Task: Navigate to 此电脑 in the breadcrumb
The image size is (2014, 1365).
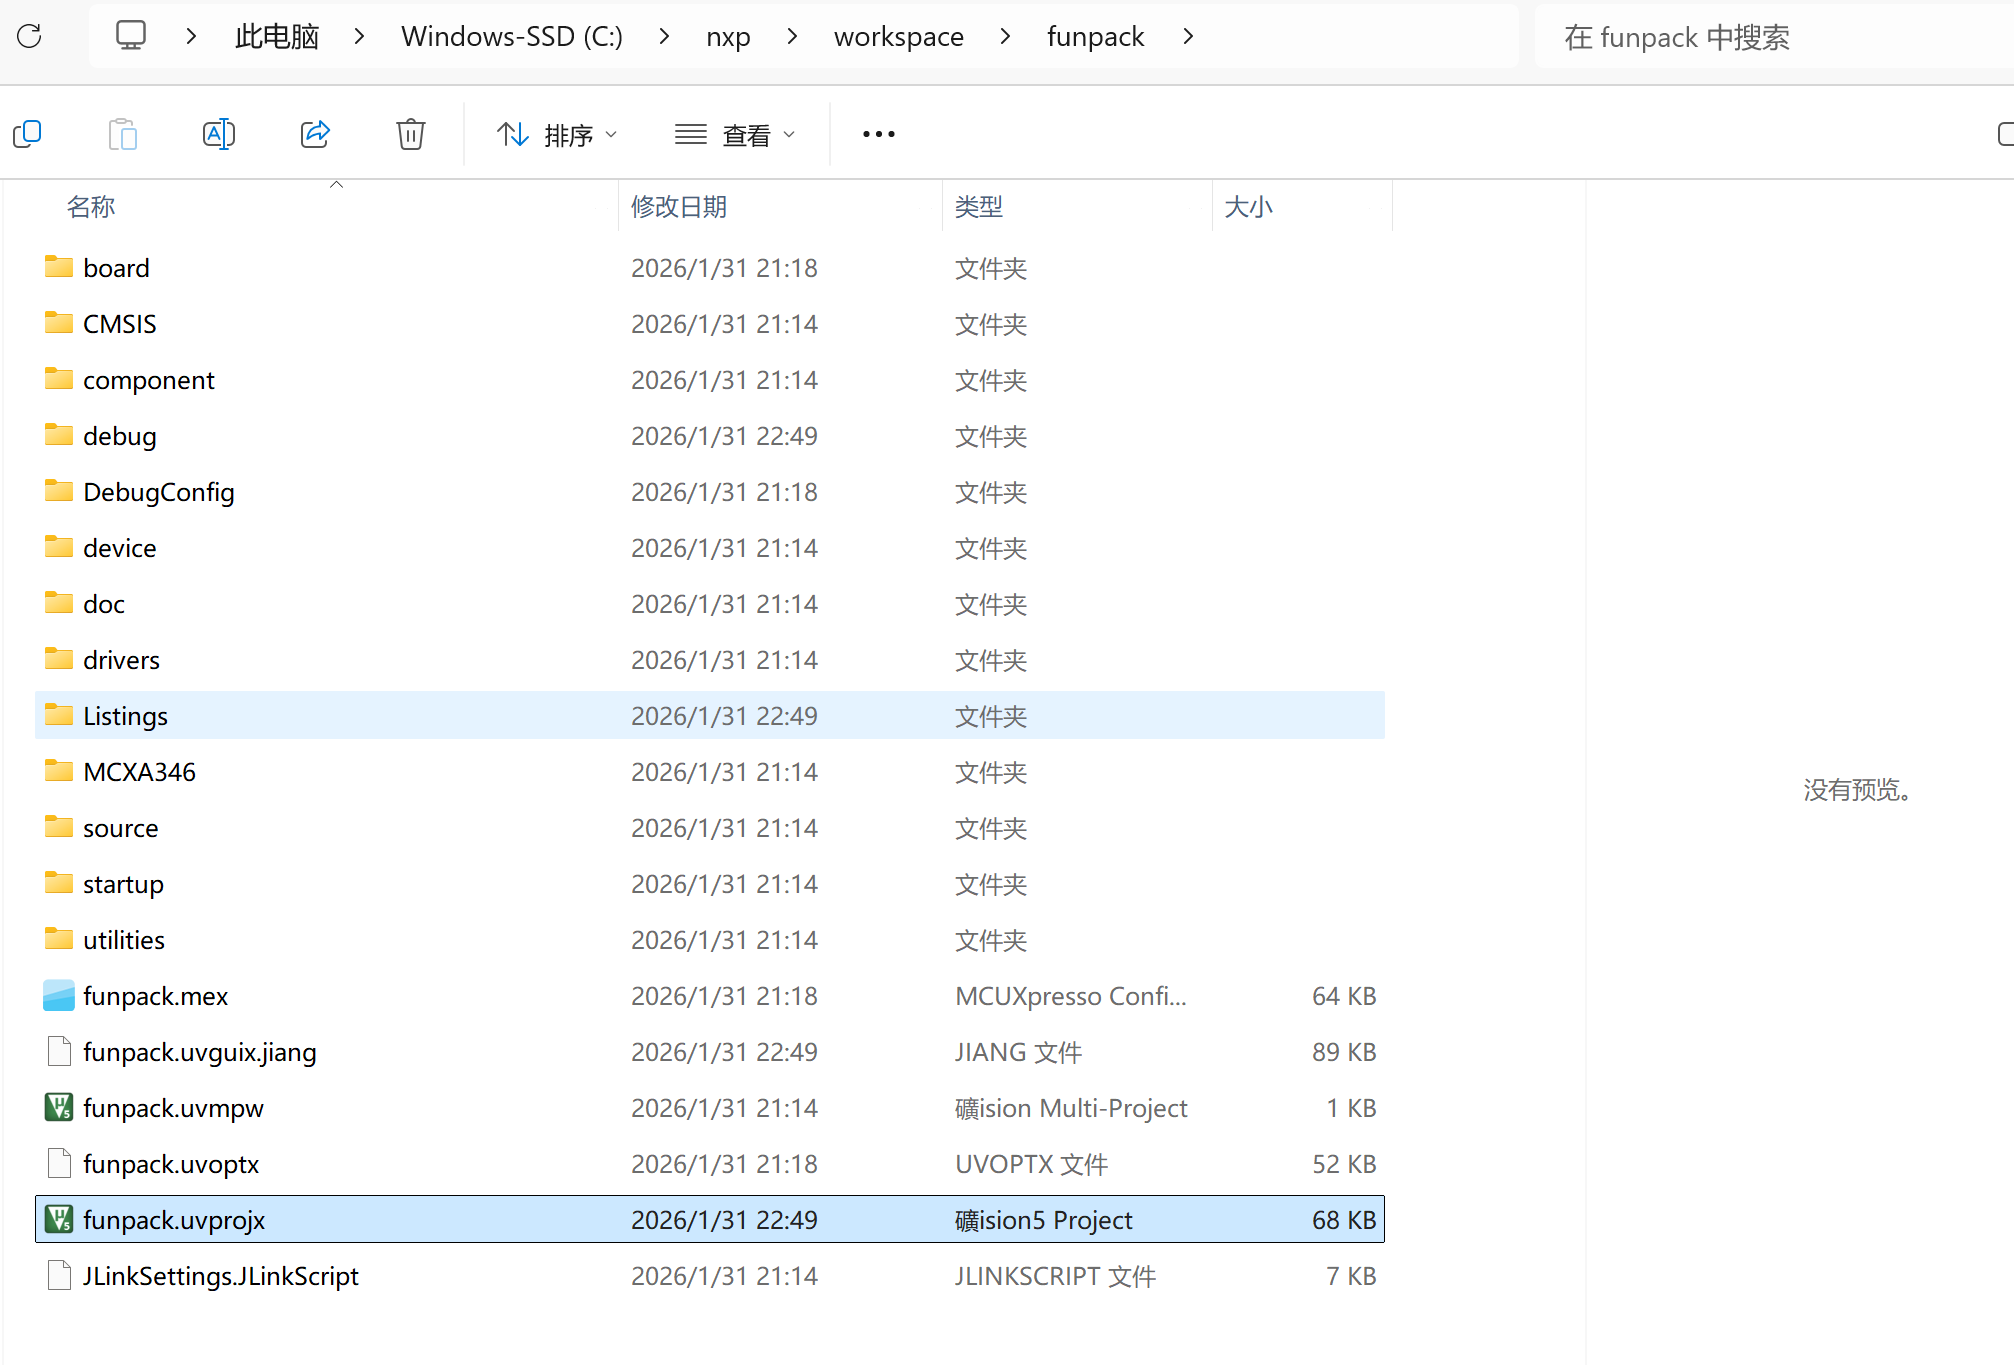Action: [276, 36]
